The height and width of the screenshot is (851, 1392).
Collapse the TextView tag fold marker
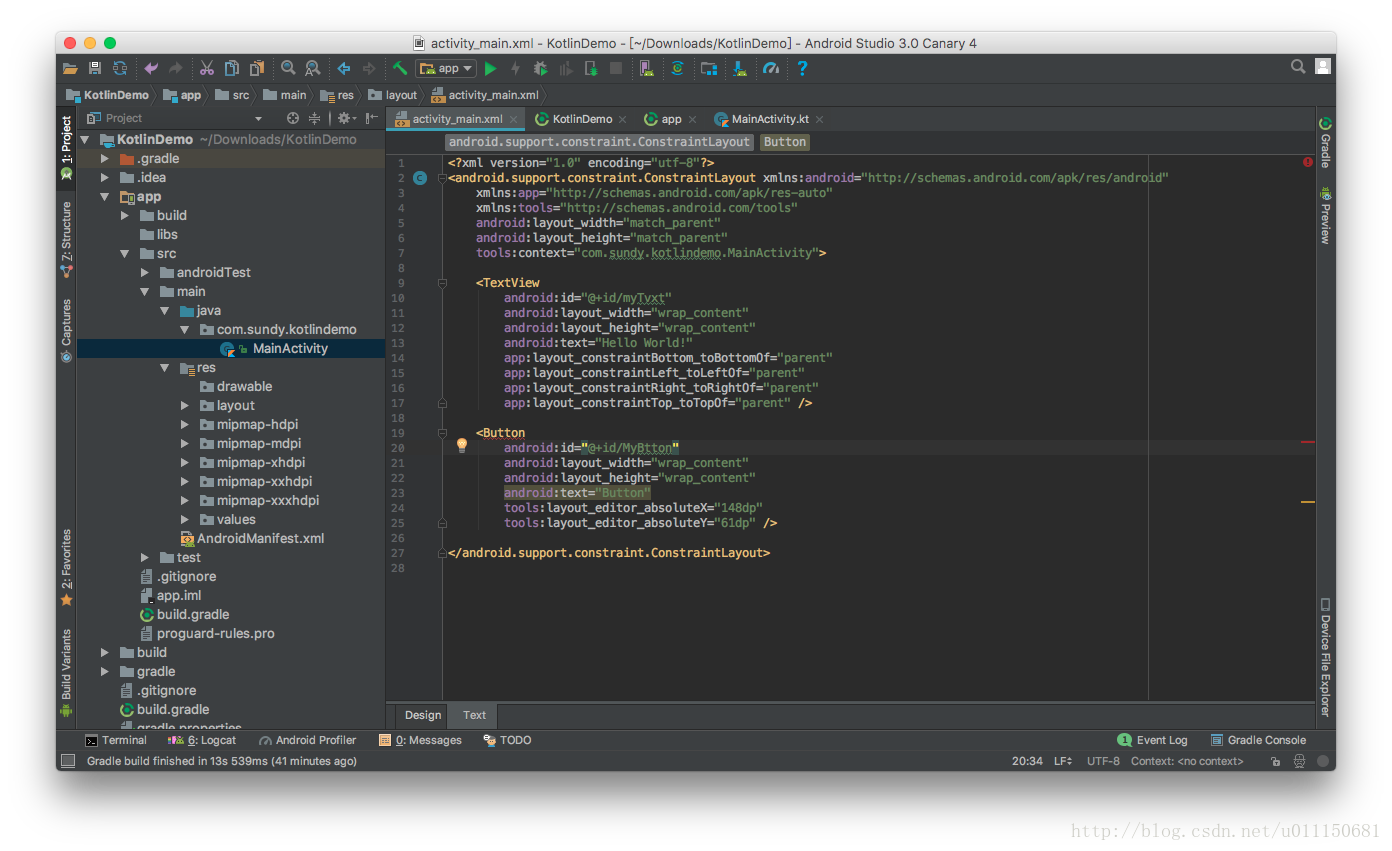[x=442, y=283]
